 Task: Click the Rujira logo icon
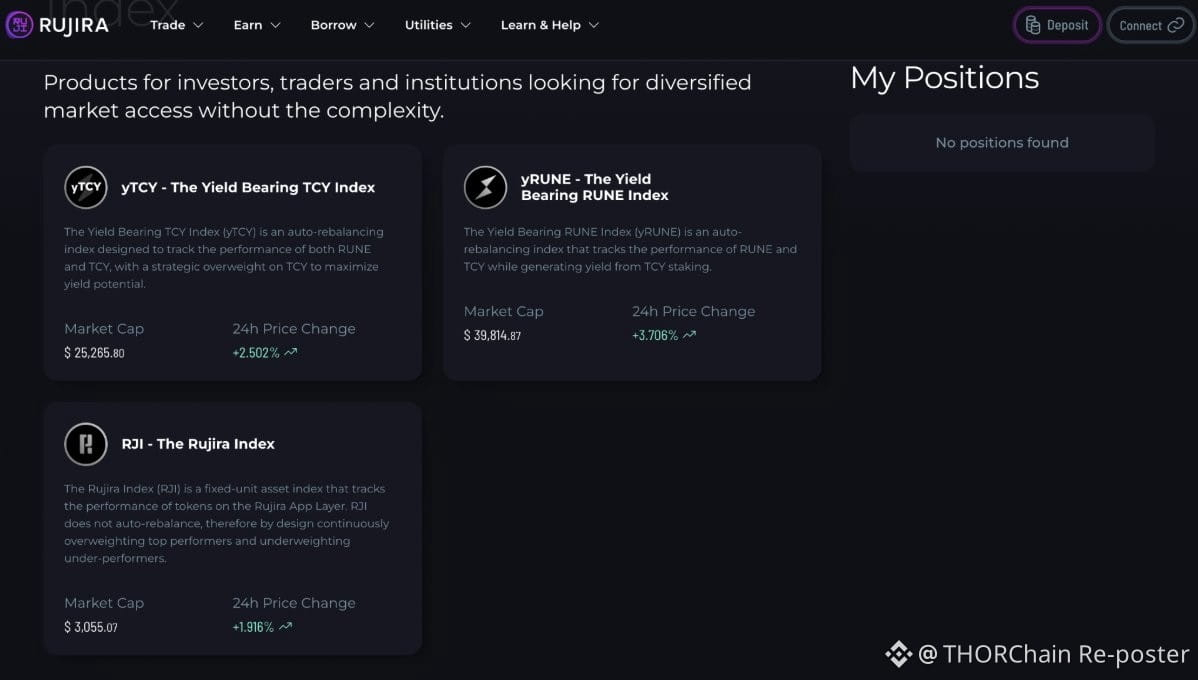[19, 25]
